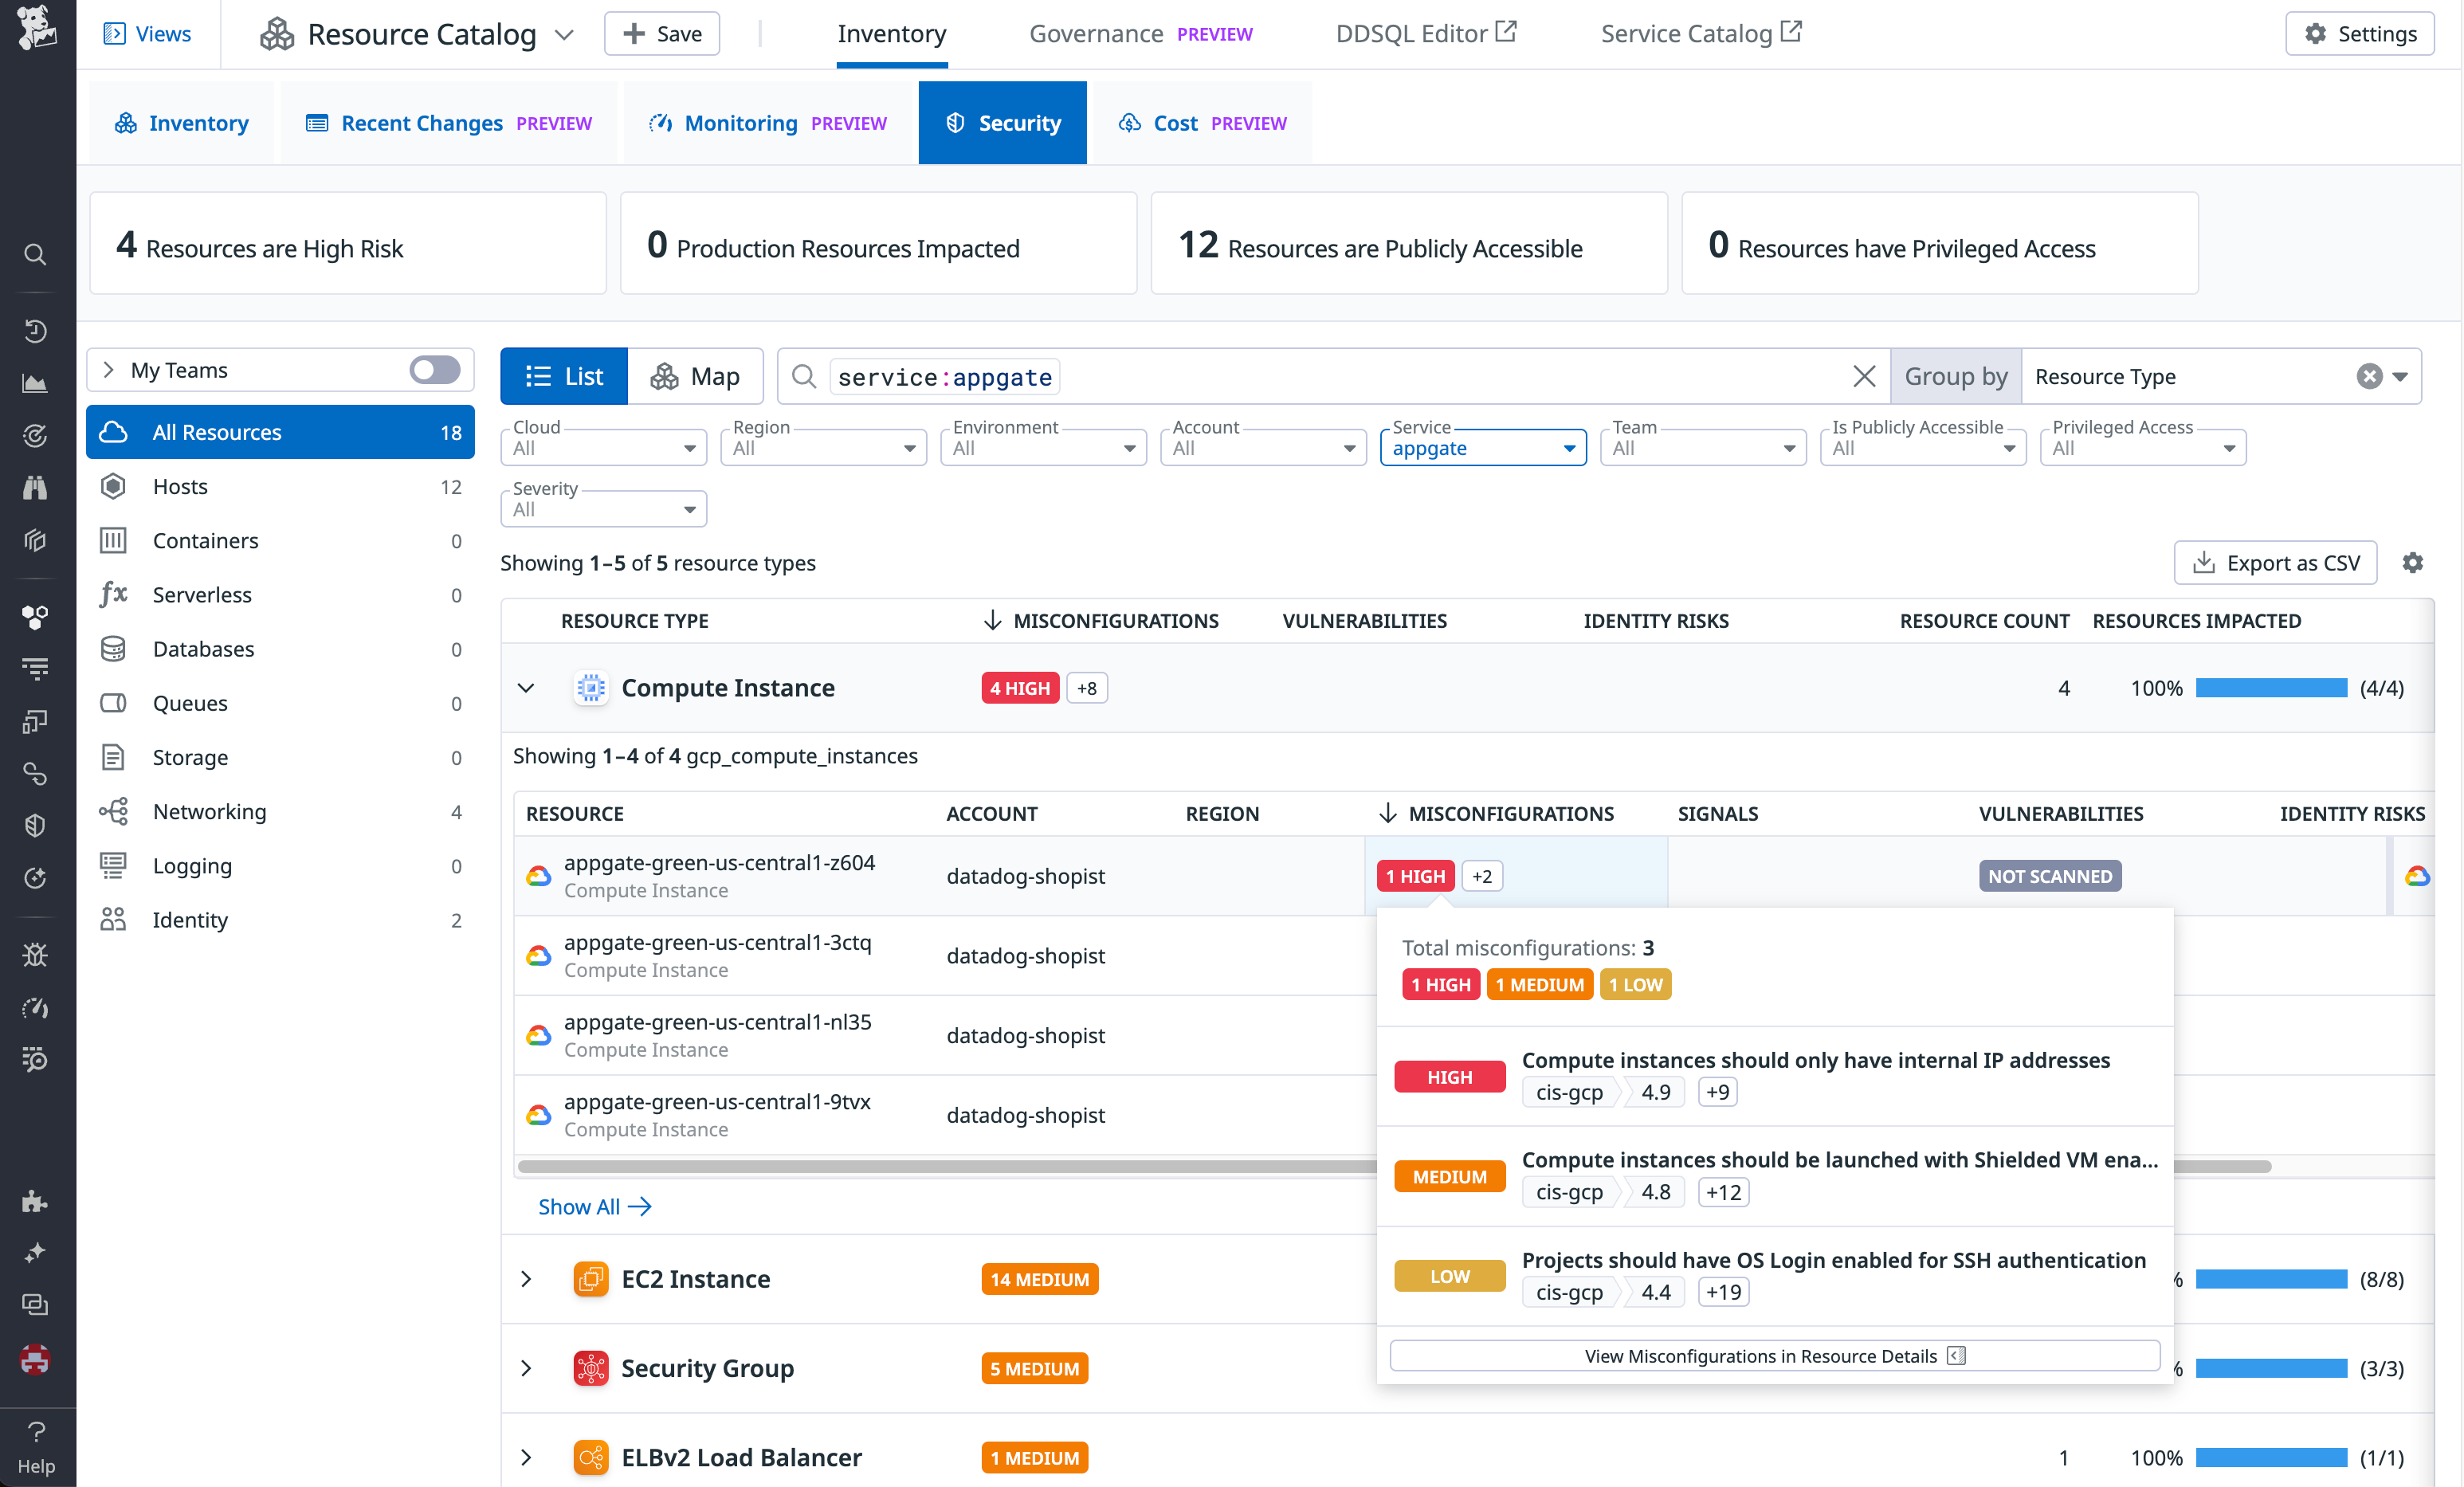Viewport: 2464px width, 1487px height.
Task: Open the global search icon in sidebar
Action: coord(35,255)
